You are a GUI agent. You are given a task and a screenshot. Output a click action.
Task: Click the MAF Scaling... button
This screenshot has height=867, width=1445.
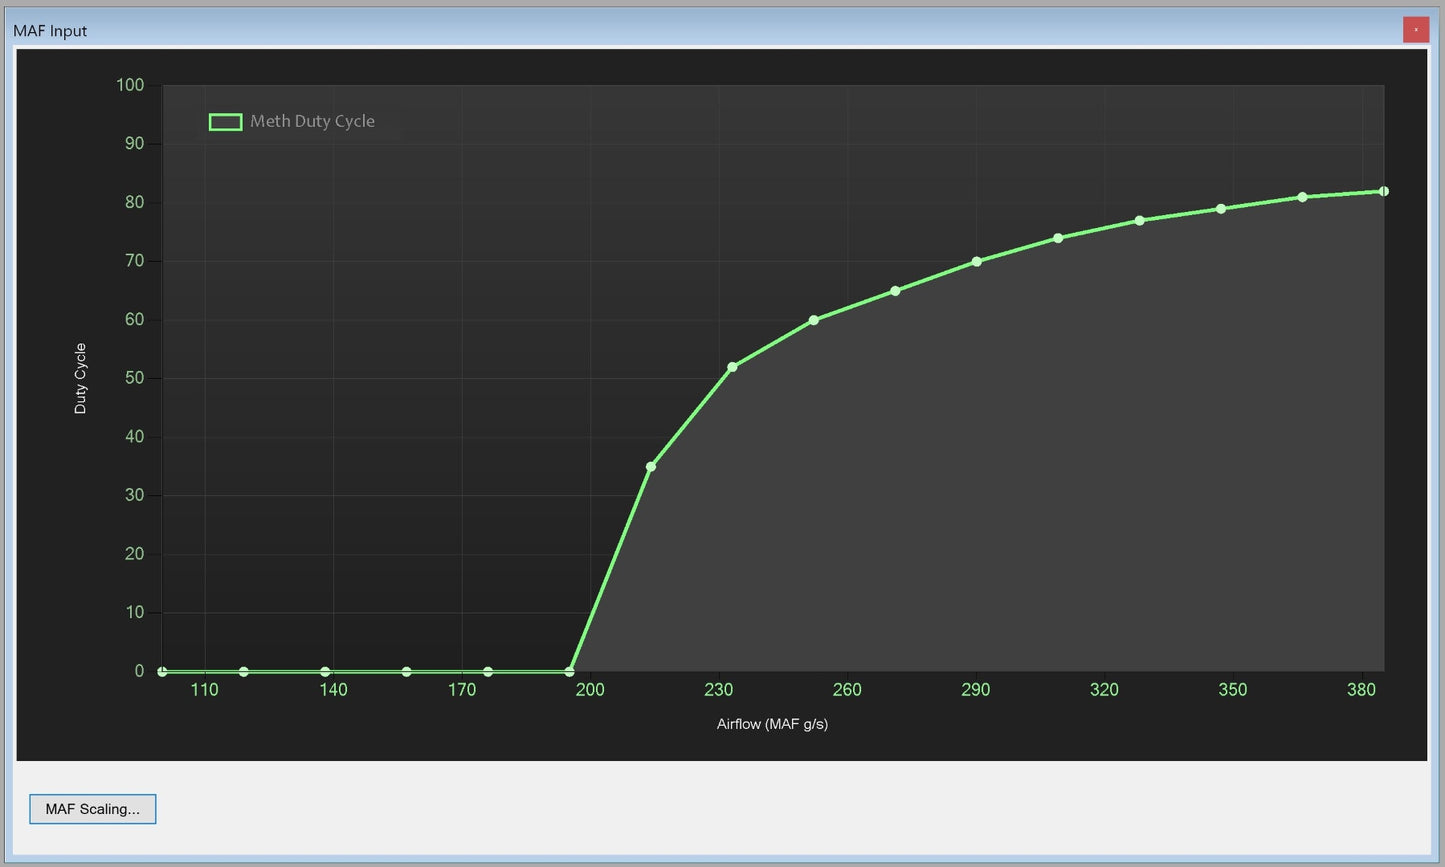[x=92, y=809]
